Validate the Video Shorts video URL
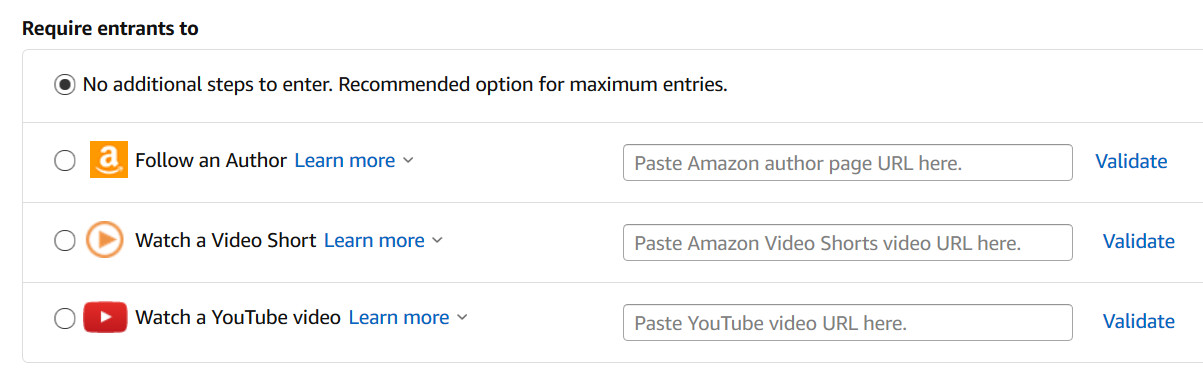 pos(1138,241)
